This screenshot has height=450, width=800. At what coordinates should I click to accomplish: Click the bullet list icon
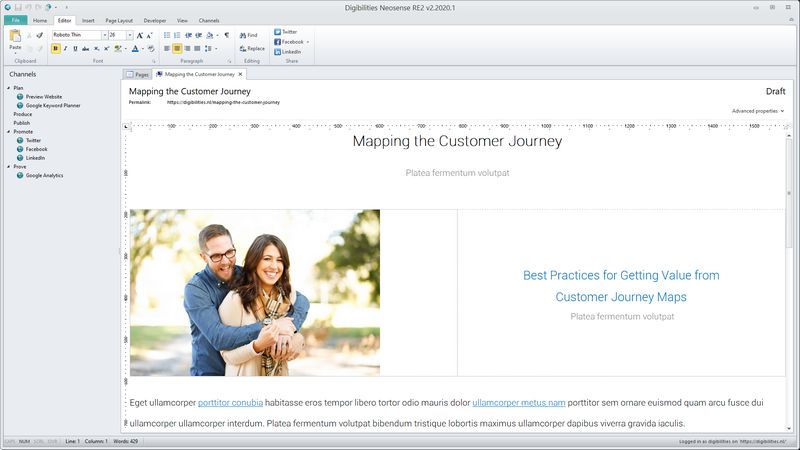point(167,35)
